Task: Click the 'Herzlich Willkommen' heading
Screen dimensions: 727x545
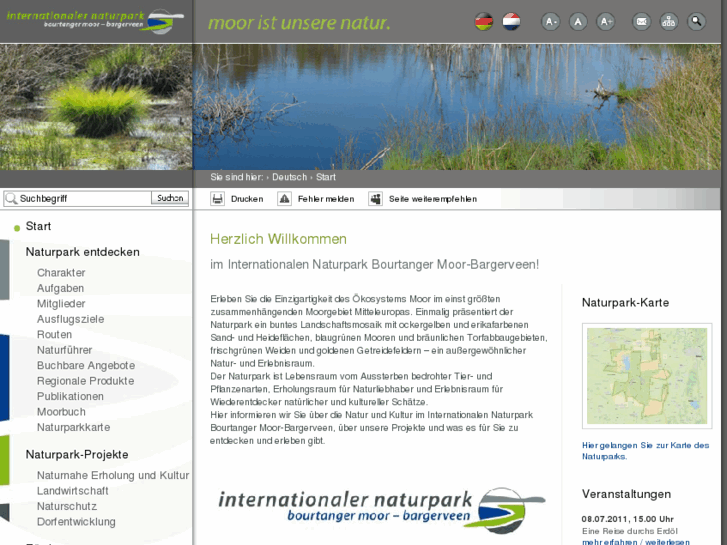Action: click(278, 239)
